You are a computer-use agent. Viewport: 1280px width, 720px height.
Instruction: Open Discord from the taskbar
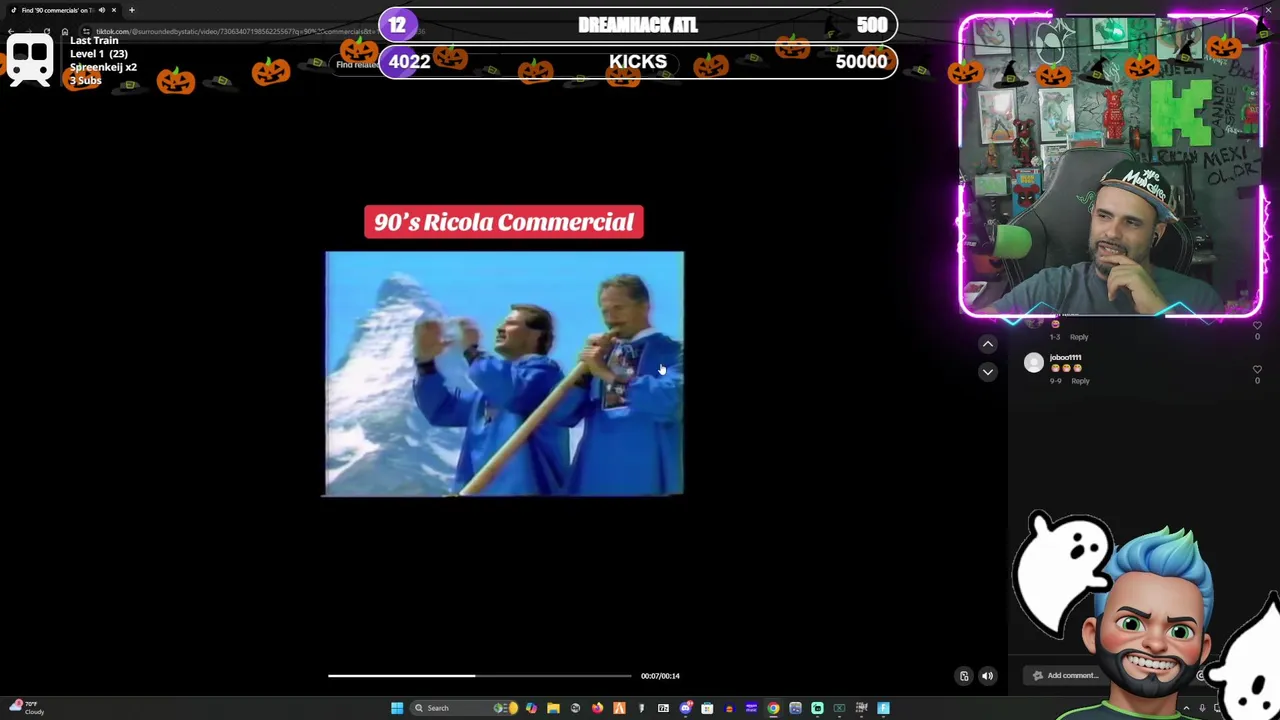pyautogui.click(x=685, y=708)
